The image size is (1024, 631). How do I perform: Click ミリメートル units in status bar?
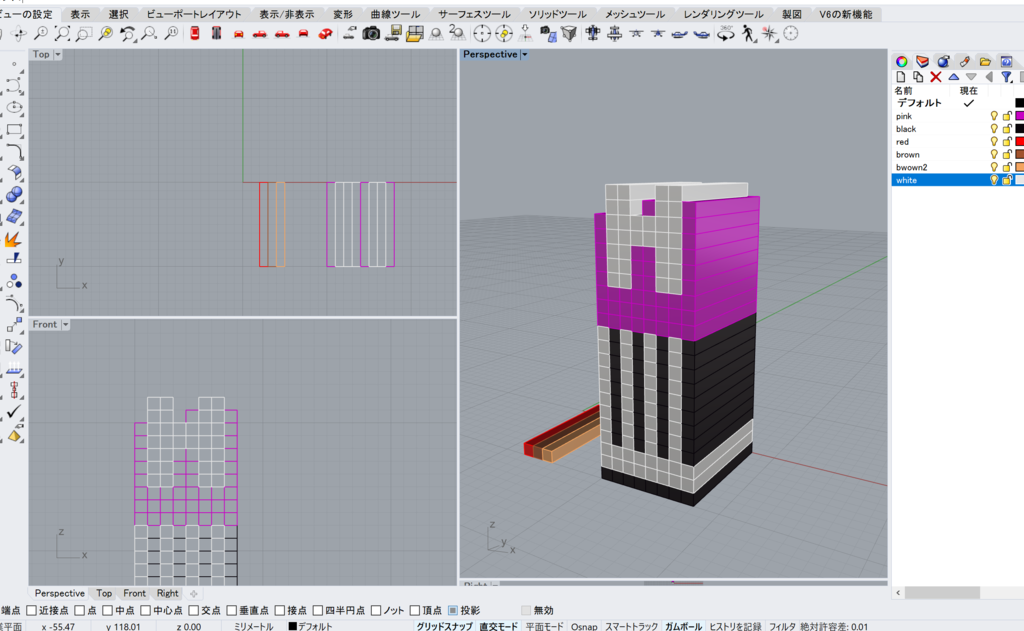click(x=253, y=626)
